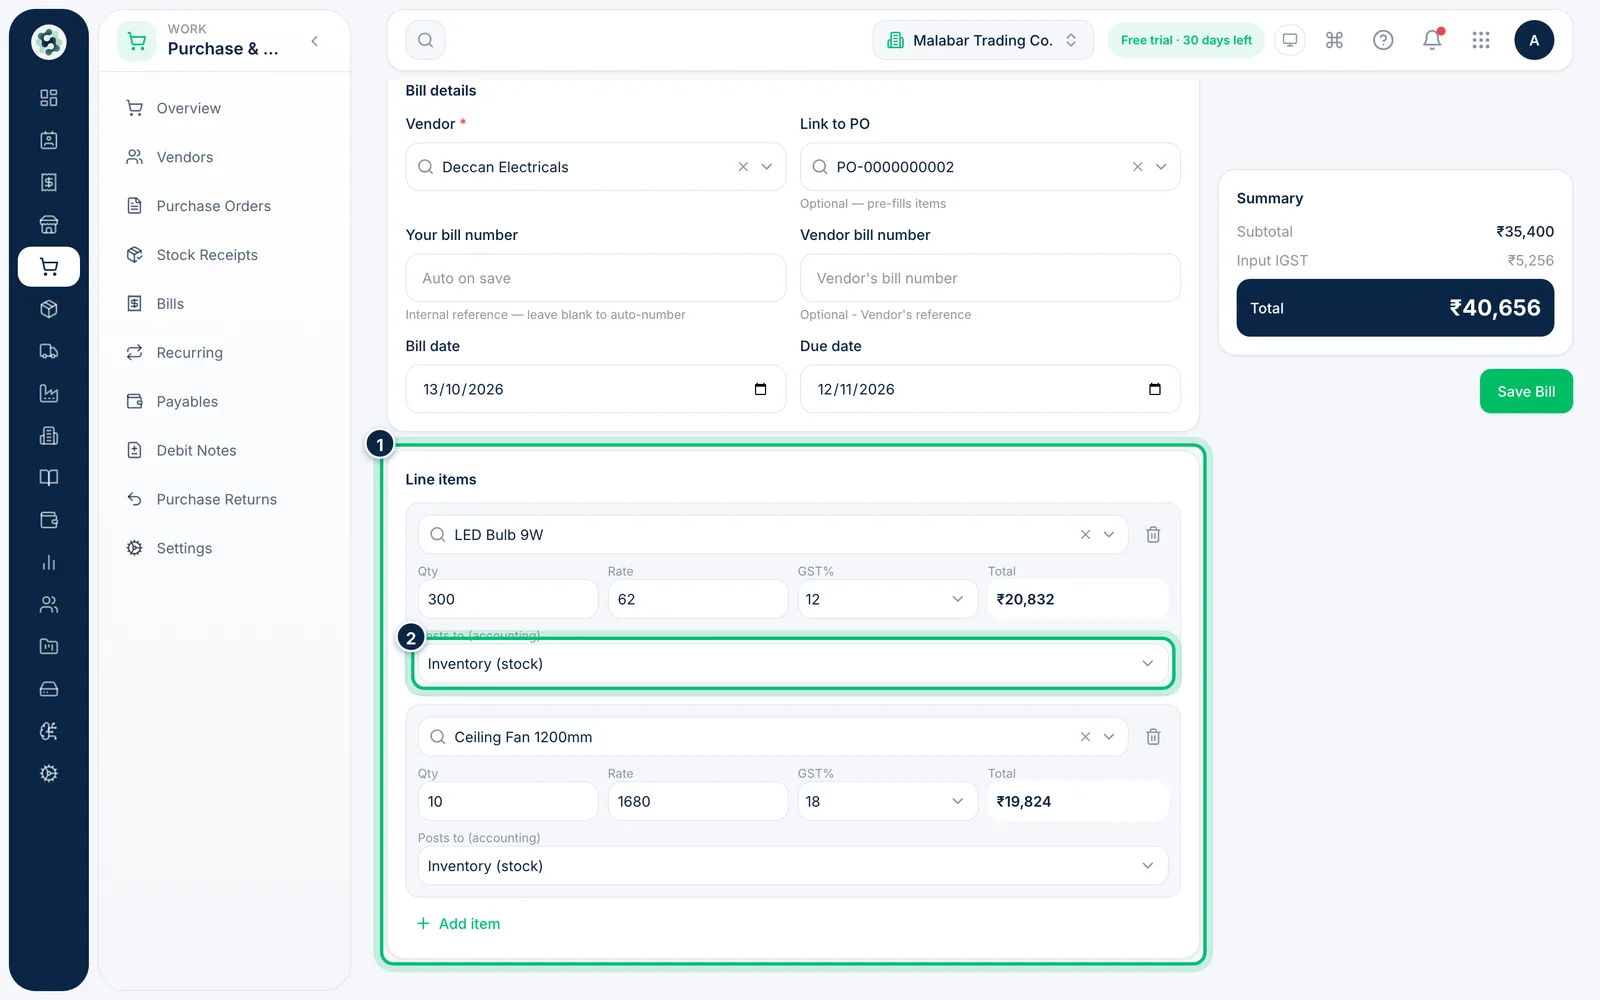Open Stock Receipts in the sidebar
Screen dimensions: 1600x1000
coord(207,255)
